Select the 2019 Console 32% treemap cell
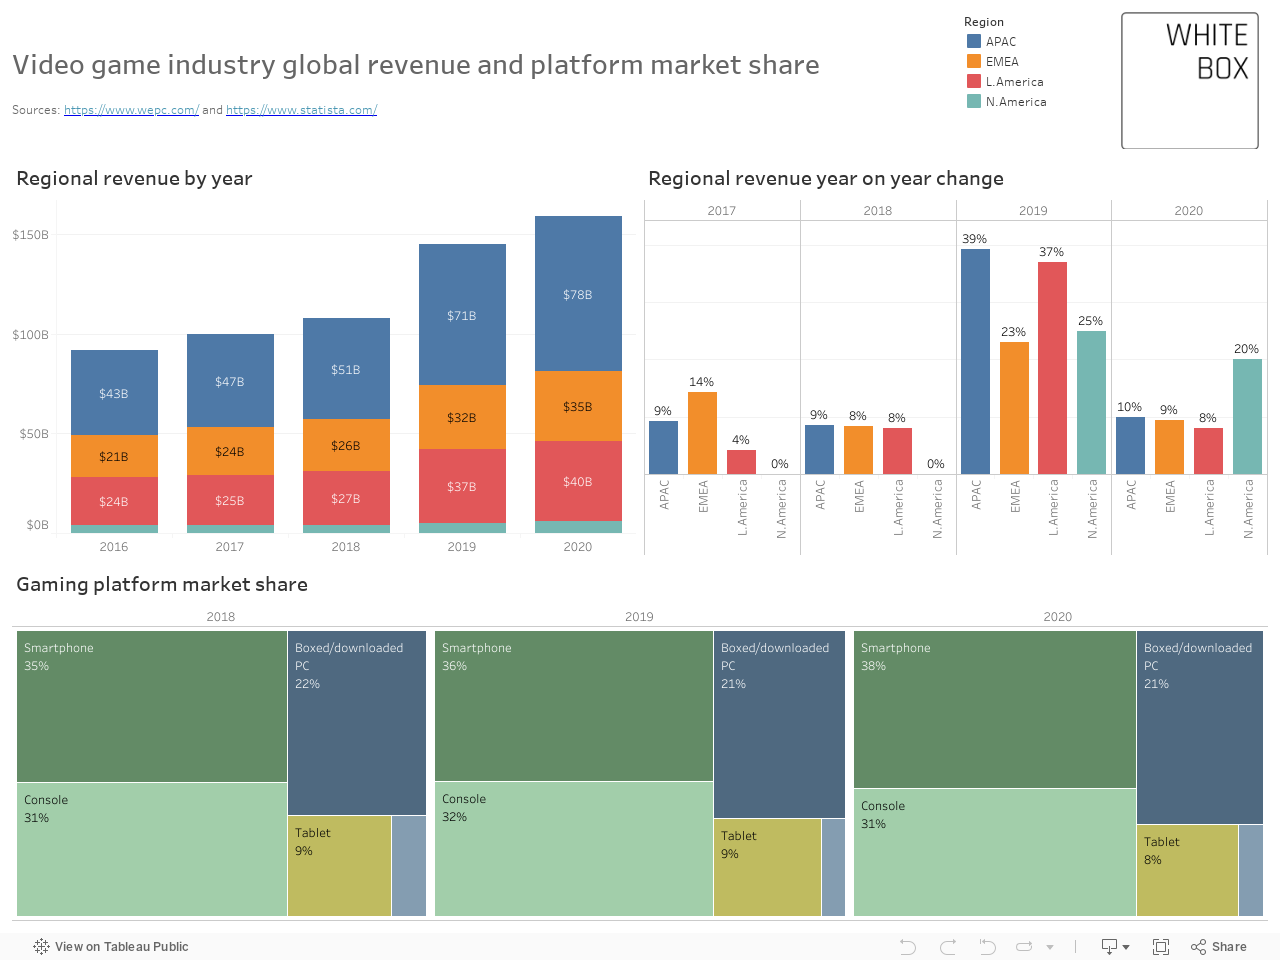This screenshot has width=1280, height=960. click(x=574, y=849)
